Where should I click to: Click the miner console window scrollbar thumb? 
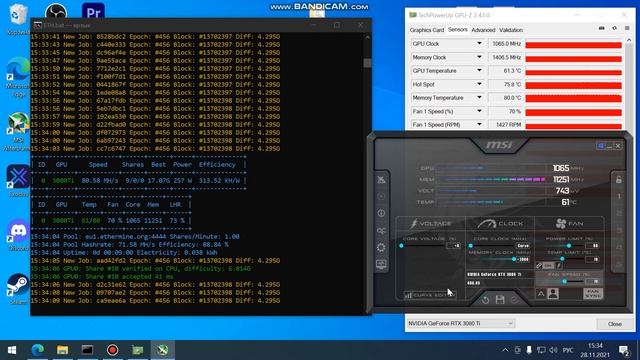[367, 63]
